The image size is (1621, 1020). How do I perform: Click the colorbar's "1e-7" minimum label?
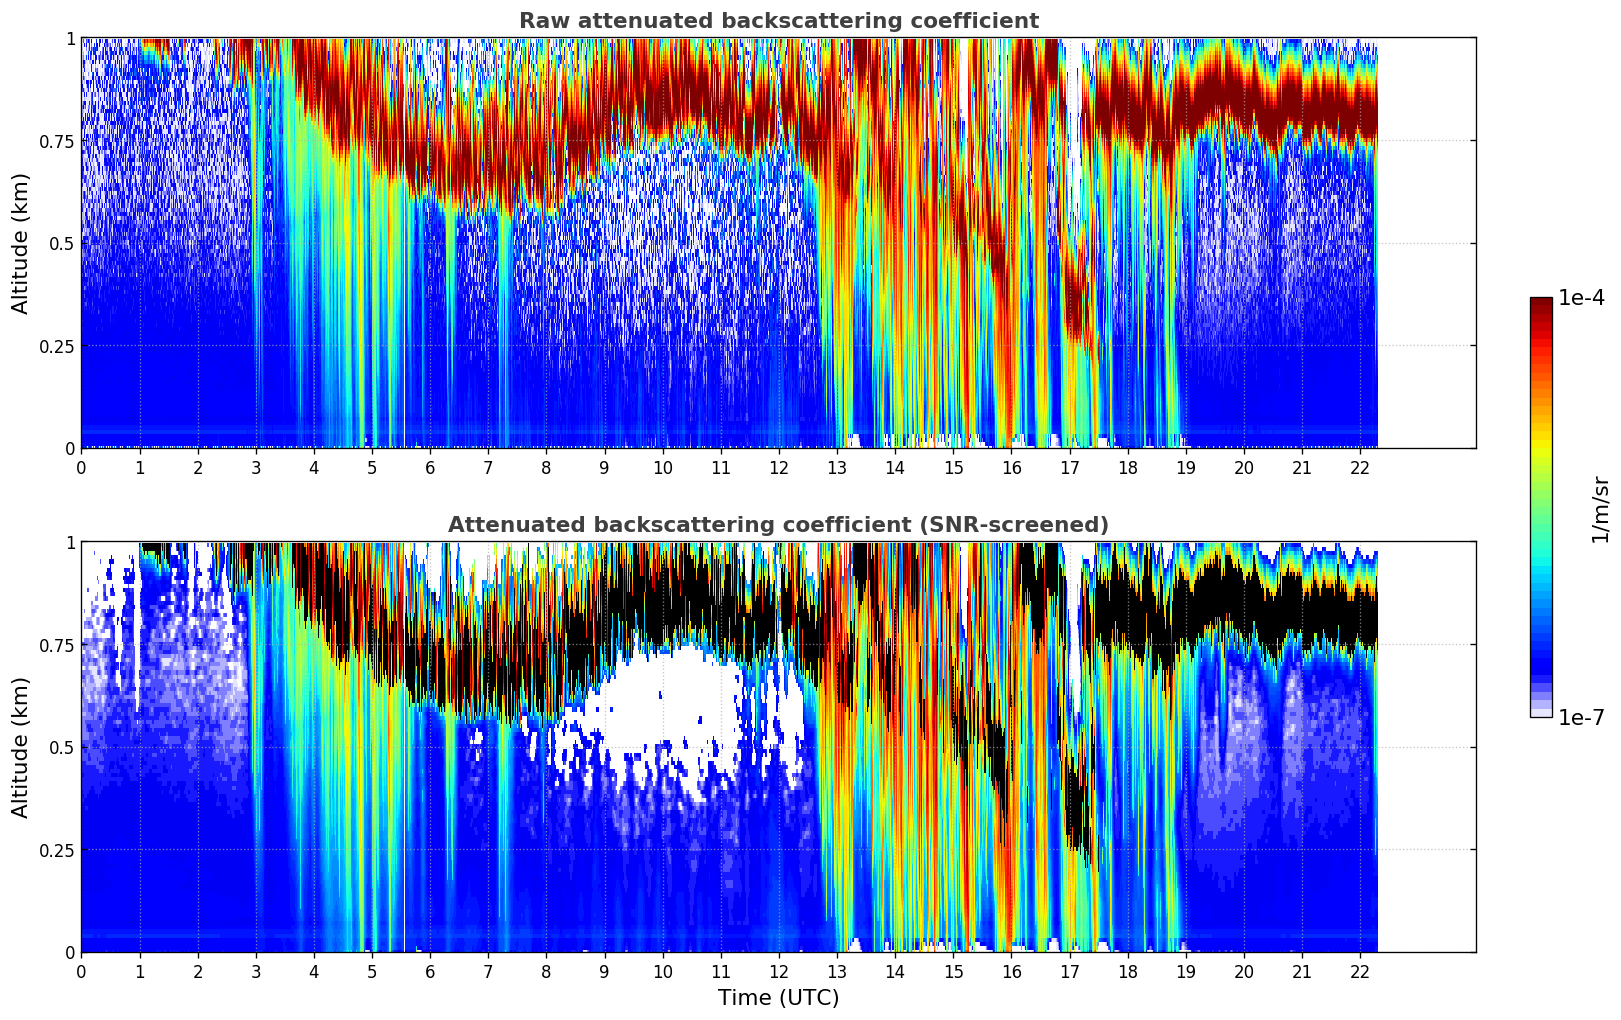click(x=1580, y=717)
